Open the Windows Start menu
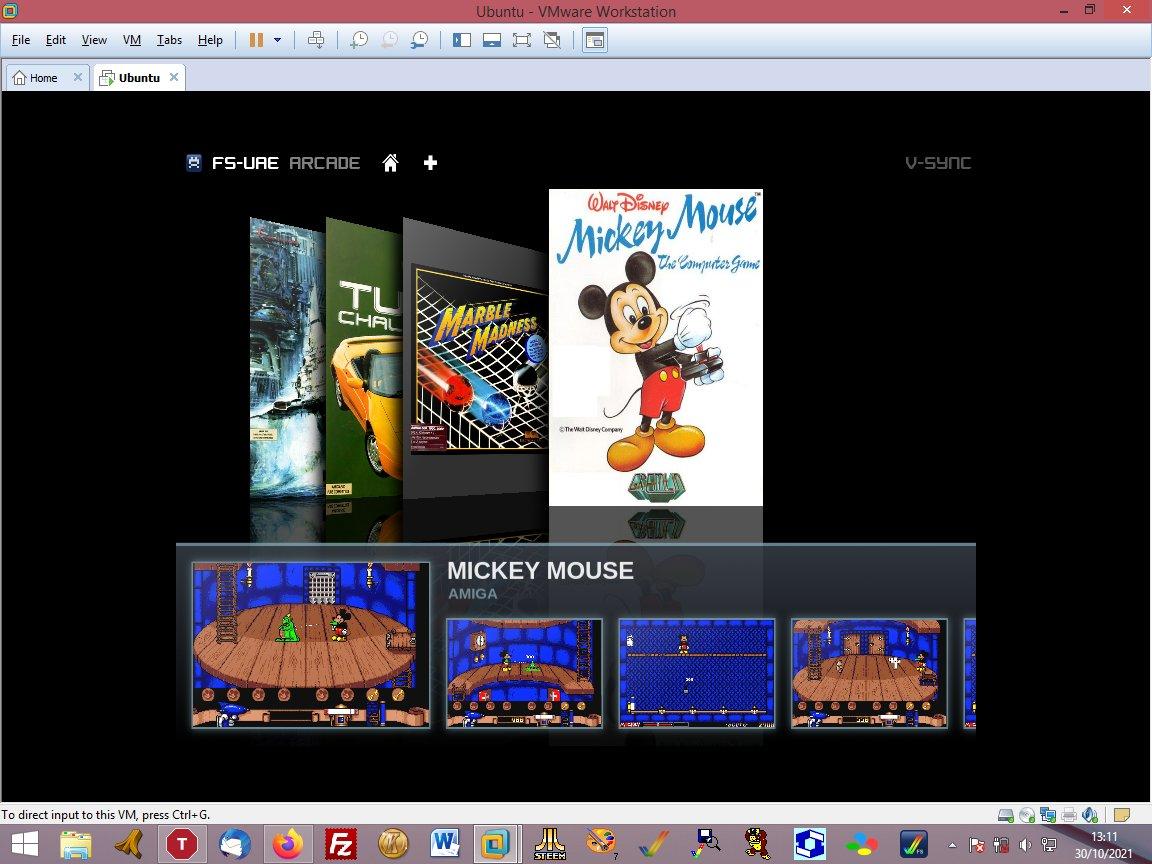1152x864 pixels. [x=24, y=844]
